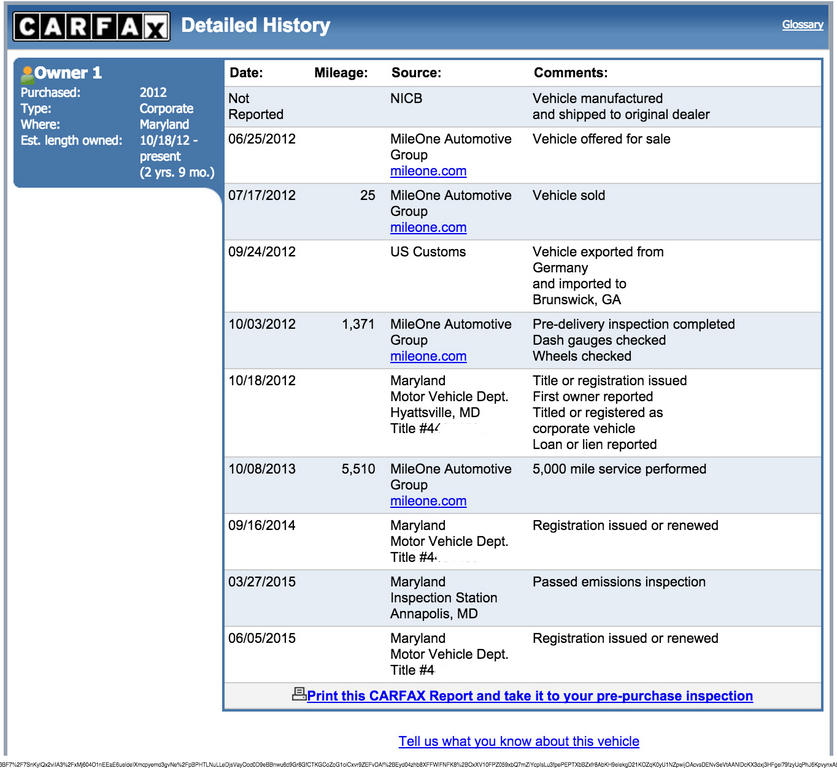
Task: Click the Detailed History title
Action: tap(255, 26)
